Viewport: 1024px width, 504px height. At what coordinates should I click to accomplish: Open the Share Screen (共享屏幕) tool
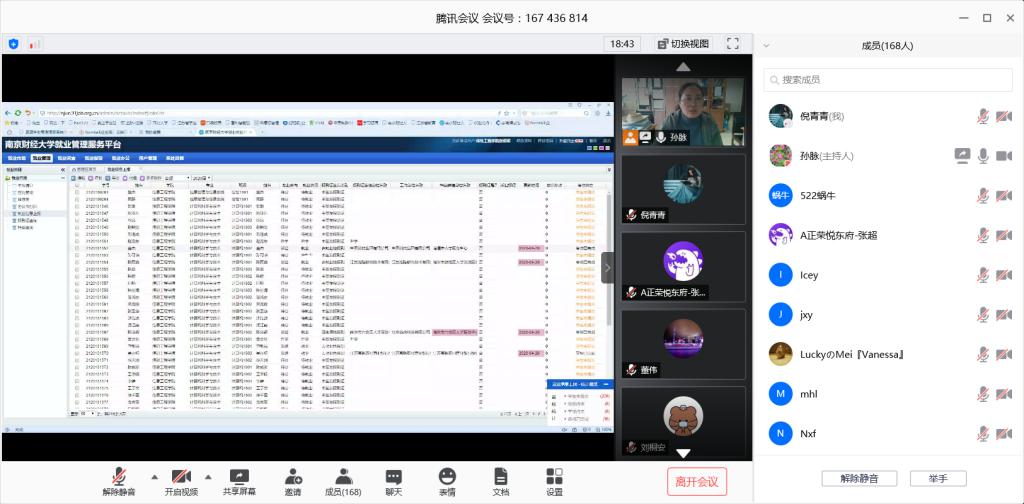tap(238, 482)
